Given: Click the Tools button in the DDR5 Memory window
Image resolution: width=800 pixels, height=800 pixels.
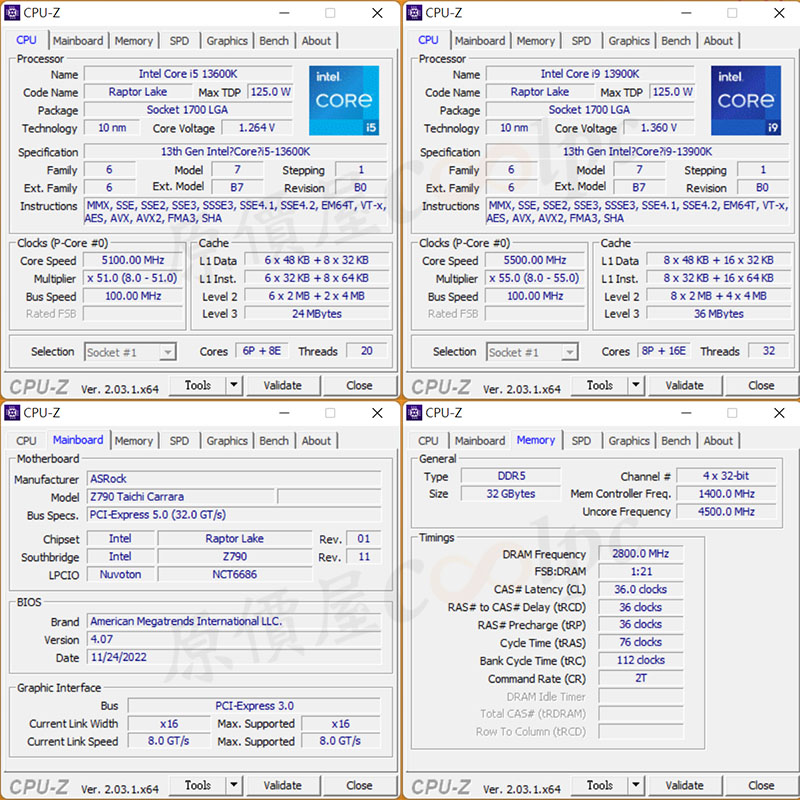Looking at the screenshot, I should [x=600, y=785].
